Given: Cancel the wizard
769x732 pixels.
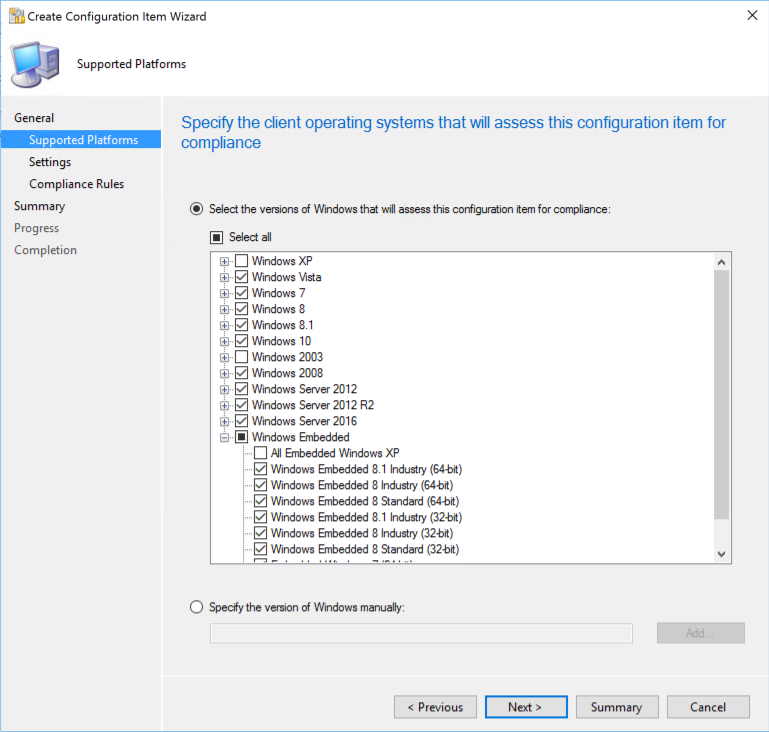Looking at the screenshot, I should pyautogui.click(x=708, y=707).
